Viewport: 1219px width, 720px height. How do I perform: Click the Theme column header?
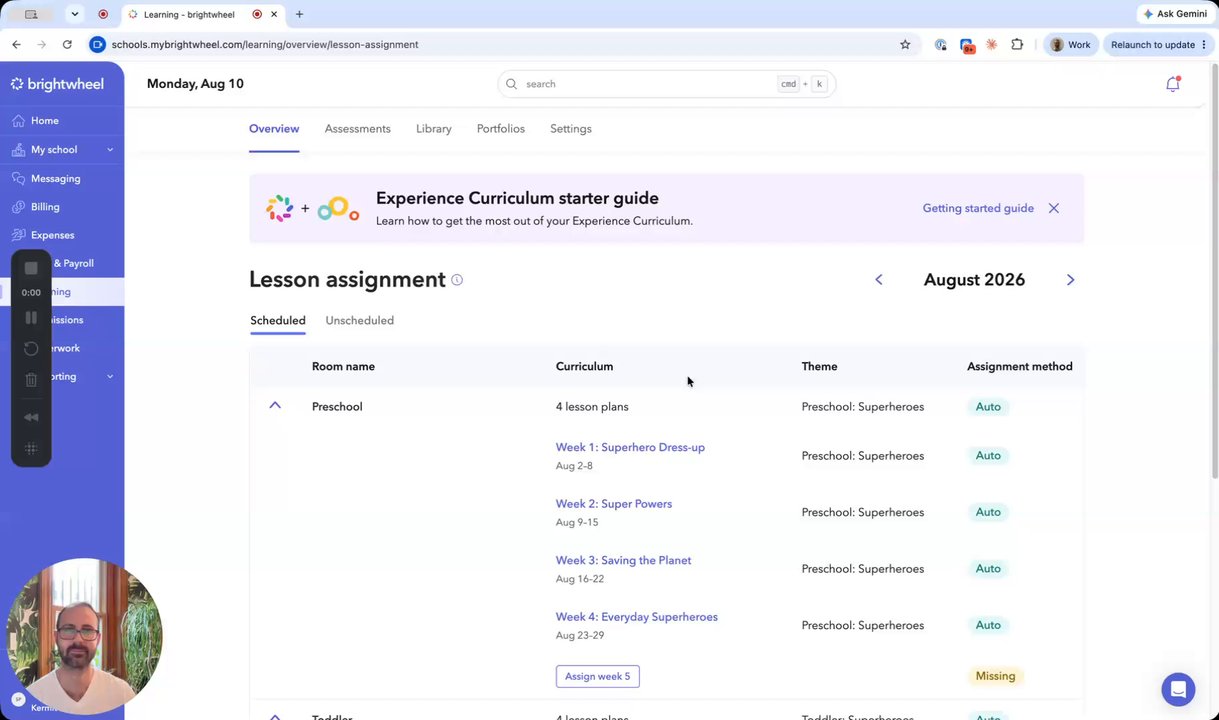tap(819, 367)
